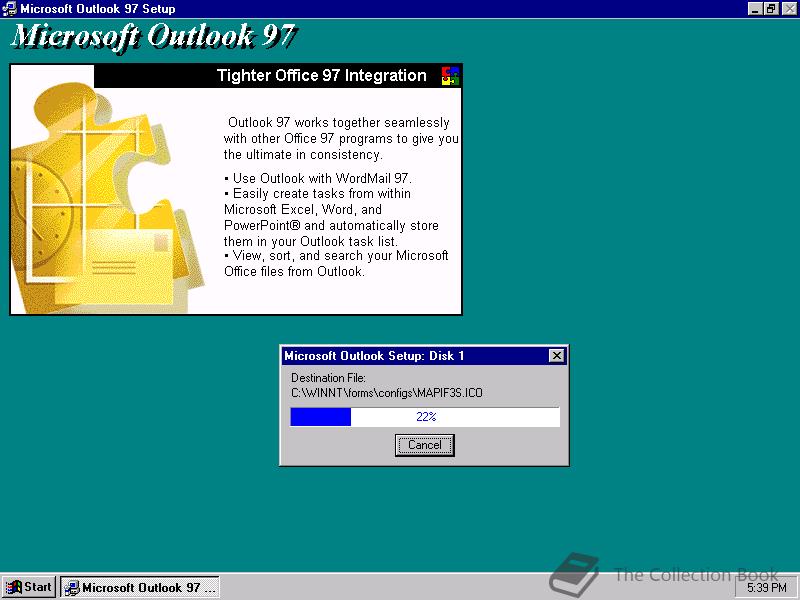Cancel the Outlook setup file copy
The height and width of the screenshot is (600, 800).
point(424,445)
